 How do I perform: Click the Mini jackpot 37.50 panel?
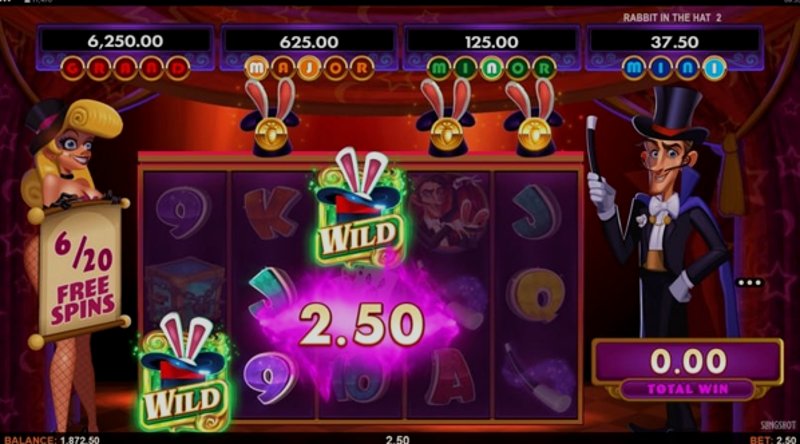click(674, 50)
